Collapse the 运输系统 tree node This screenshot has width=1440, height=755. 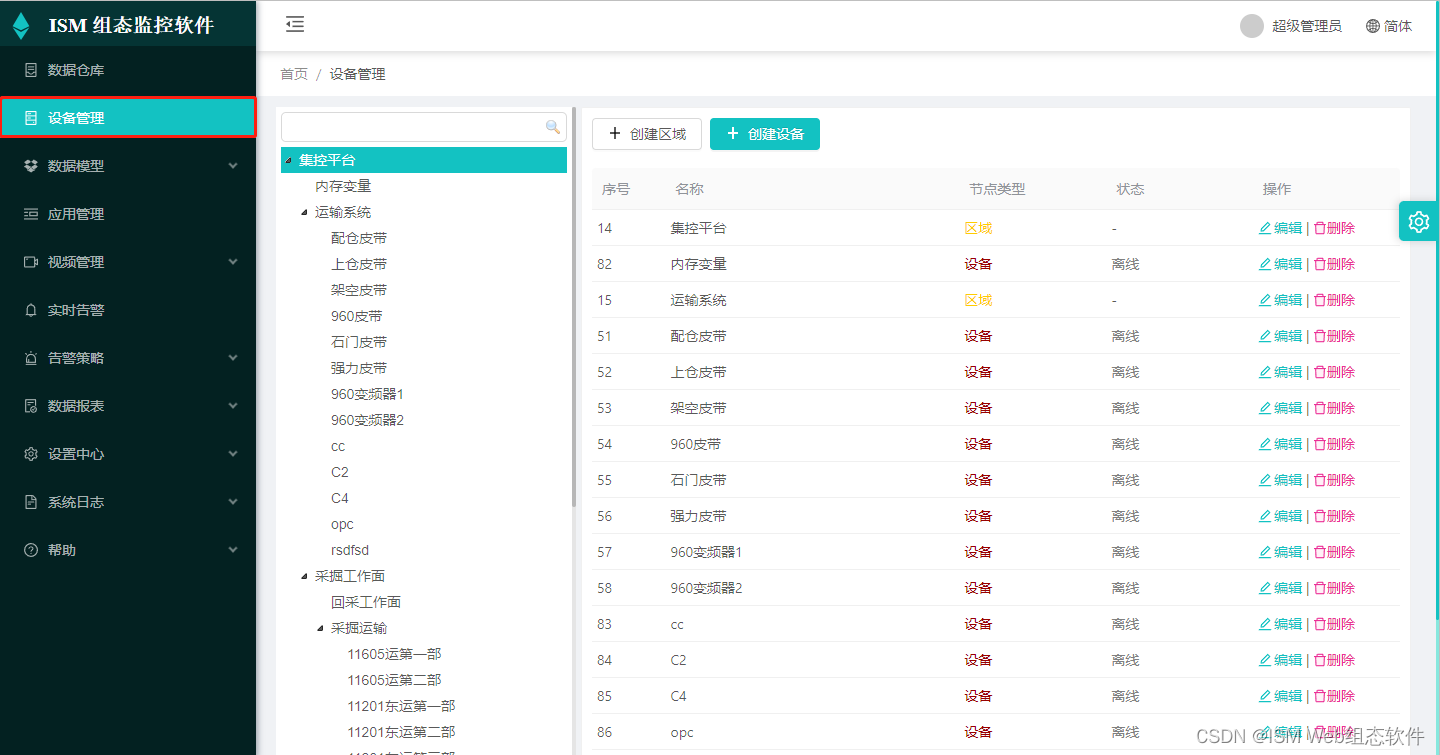305,211
